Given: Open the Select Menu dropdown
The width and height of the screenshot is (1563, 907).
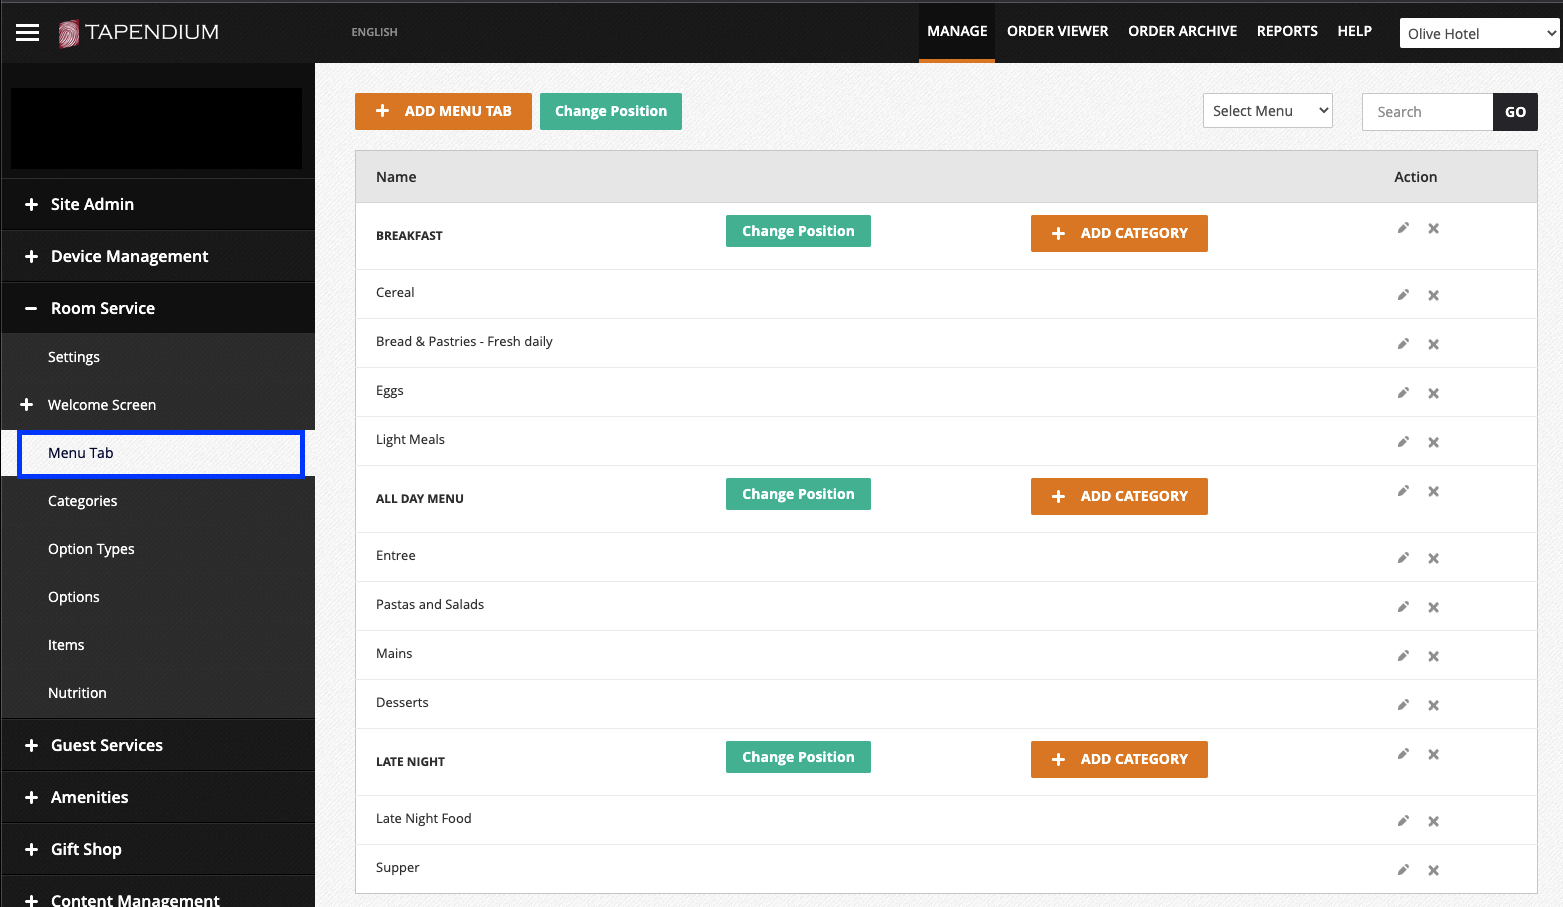Looking at the screenshot, I should (1267, 110).
